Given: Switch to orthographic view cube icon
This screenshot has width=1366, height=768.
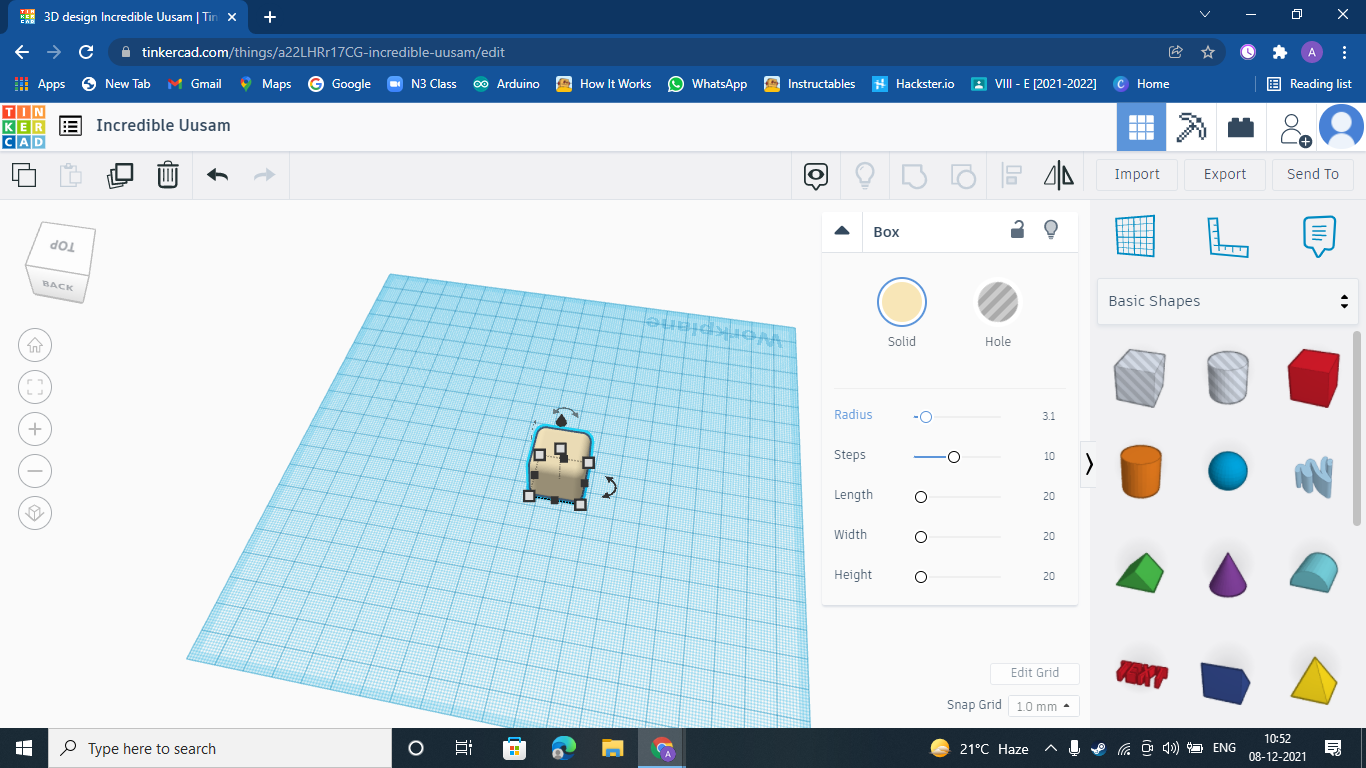Looking at the screenshot, I should pyautogui.click(x=35, y=513).
